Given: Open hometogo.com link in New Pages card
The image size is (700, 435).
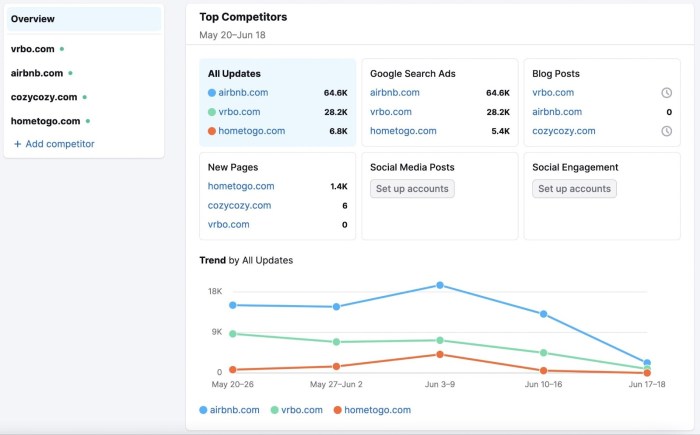Looking at the screenshot, I should [241, 186].
